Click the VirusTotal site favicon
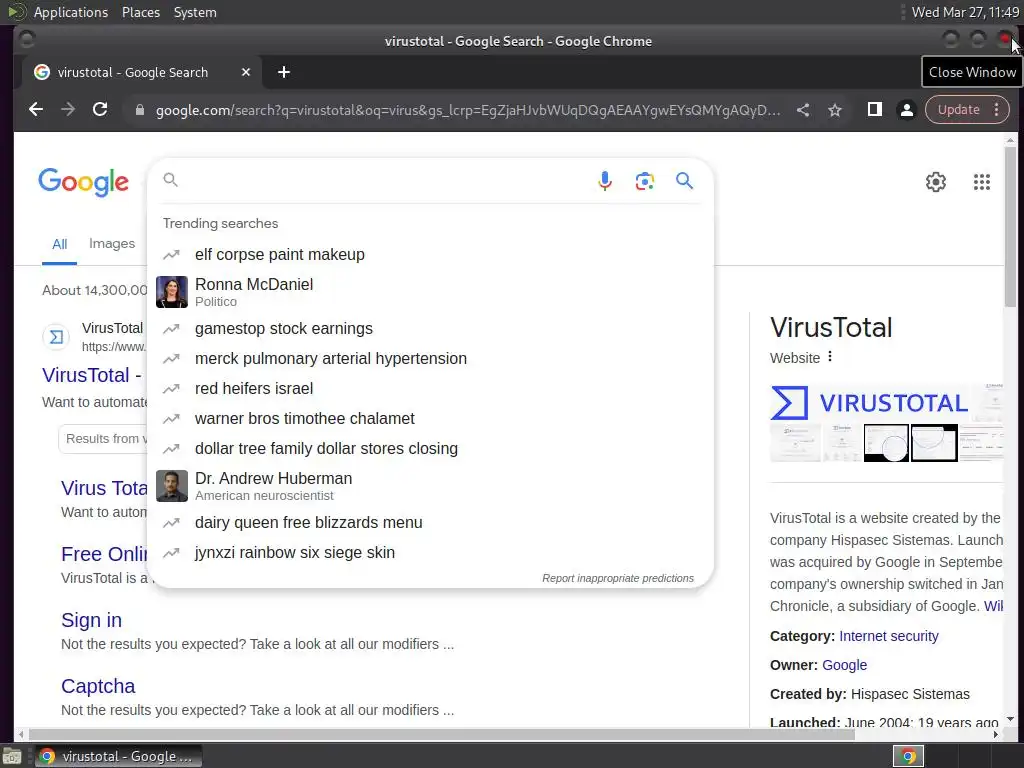The image size is (1024, 768). [x=56, y=336]
